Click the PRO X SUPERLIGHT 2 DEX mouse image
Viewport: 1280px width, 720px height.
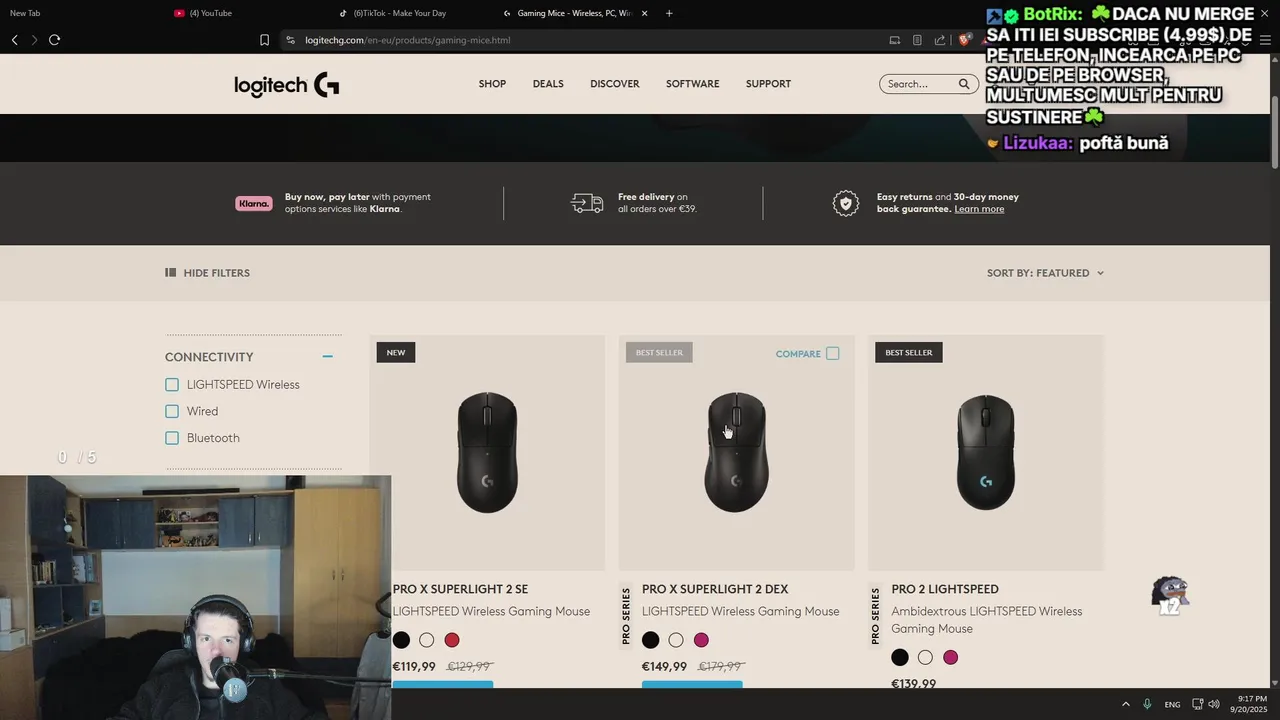click(736, 452)
